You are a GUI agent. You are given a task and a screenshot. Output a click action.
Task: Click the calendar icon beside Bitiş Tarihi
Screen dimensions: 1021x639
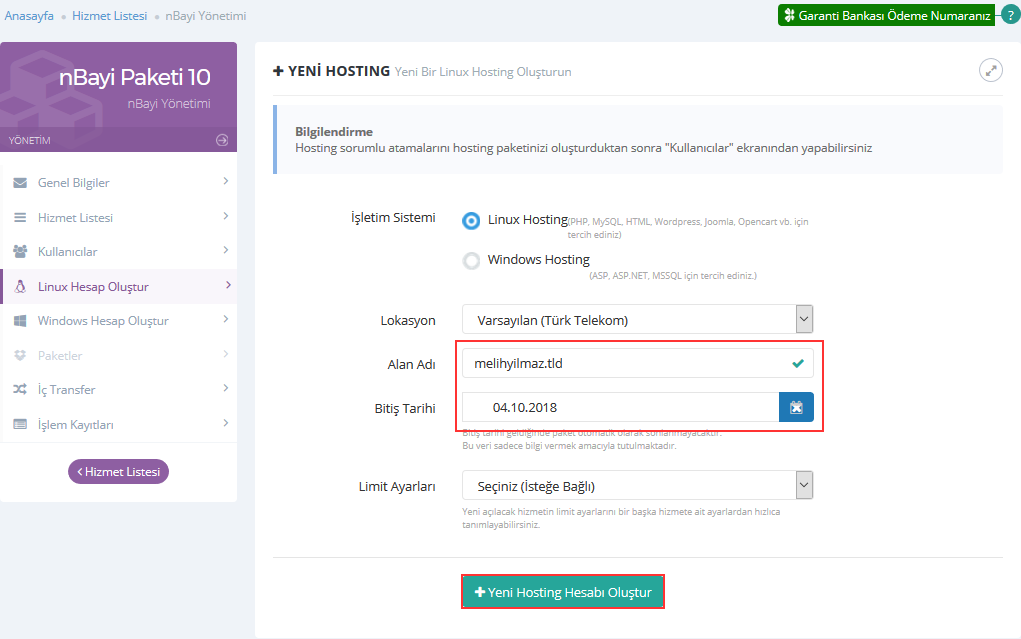796,407
